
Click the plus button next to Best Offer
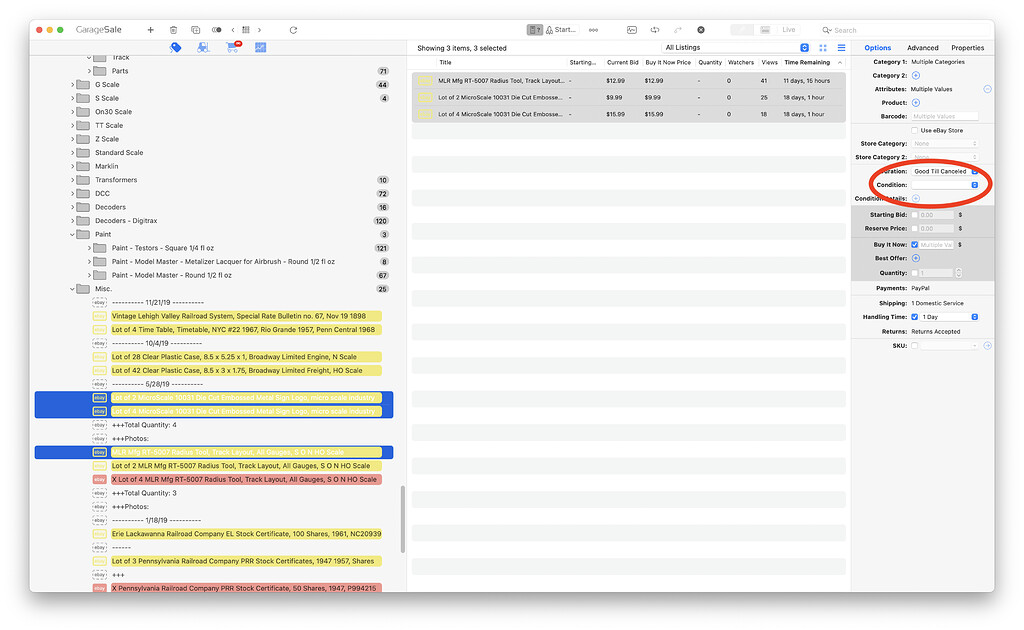click(x=916, y=259)
